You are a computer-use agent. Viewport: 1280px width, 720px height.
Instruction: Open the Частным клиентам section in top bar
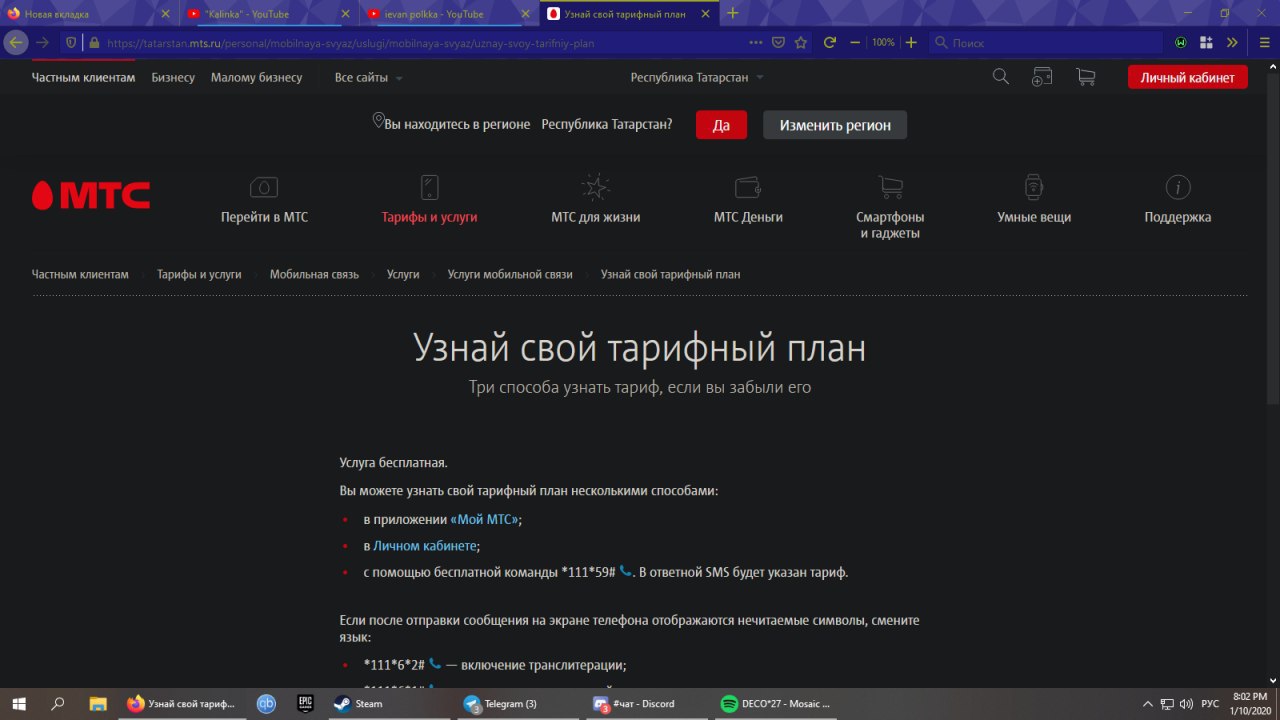tap(83, 78)
